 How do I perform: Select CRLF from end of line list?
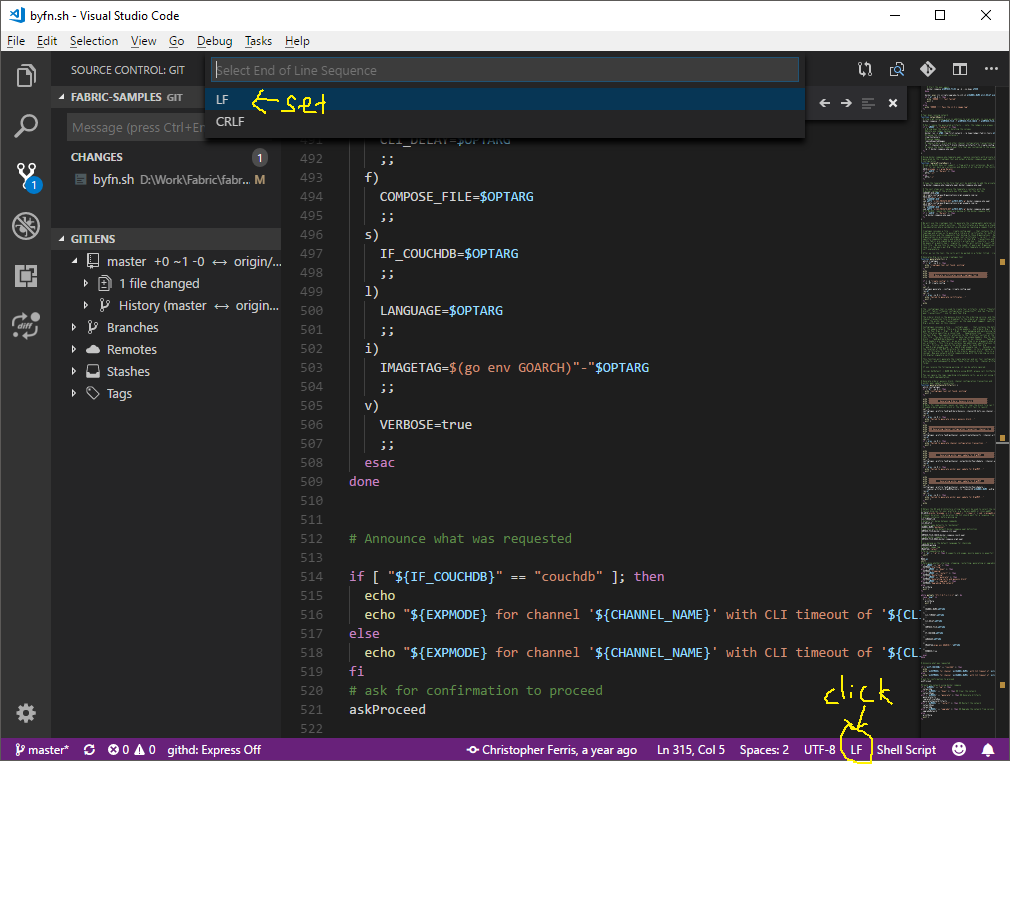click(x=230, y=122)
